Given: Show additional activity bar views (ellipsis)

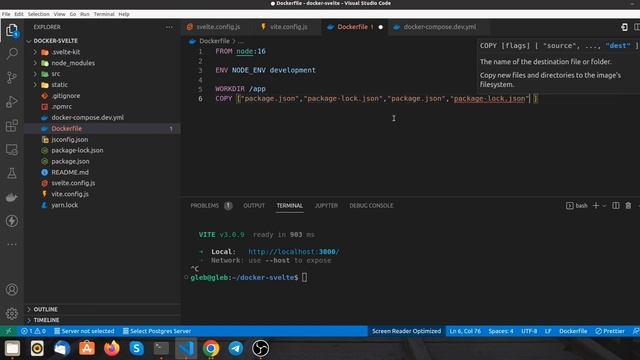Looking at the screenshot, I should click(12, 244).
